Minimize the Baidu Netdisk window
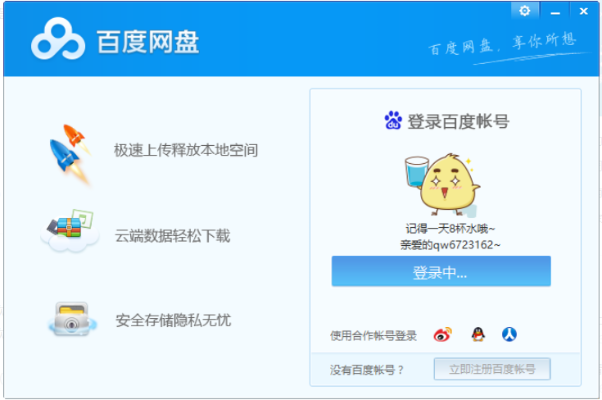This screenshot has height=400, width=602. pos(555,10)
